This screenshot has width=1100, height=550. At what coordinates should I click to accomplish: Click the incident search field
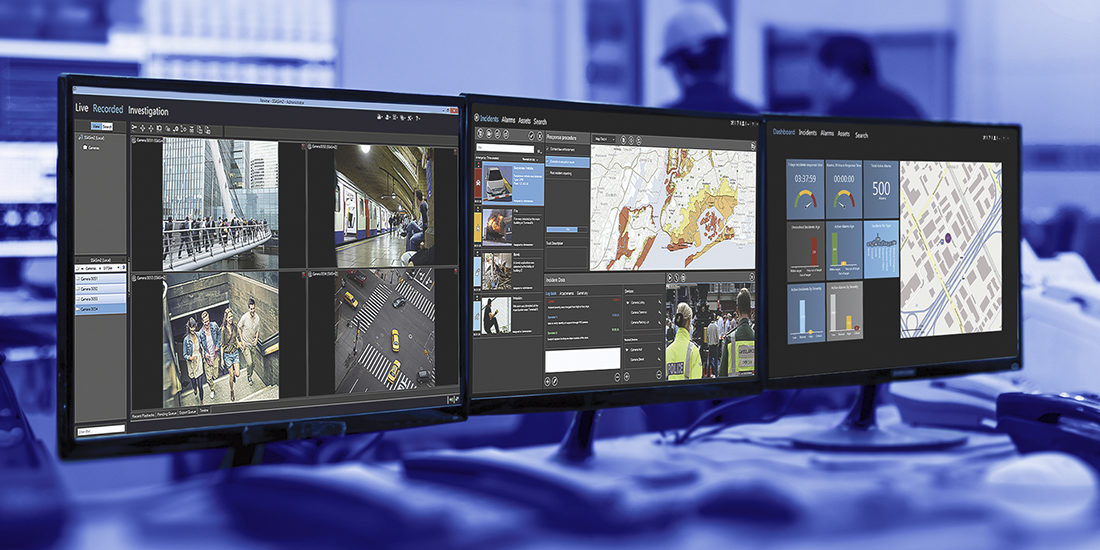pos(505,148)
